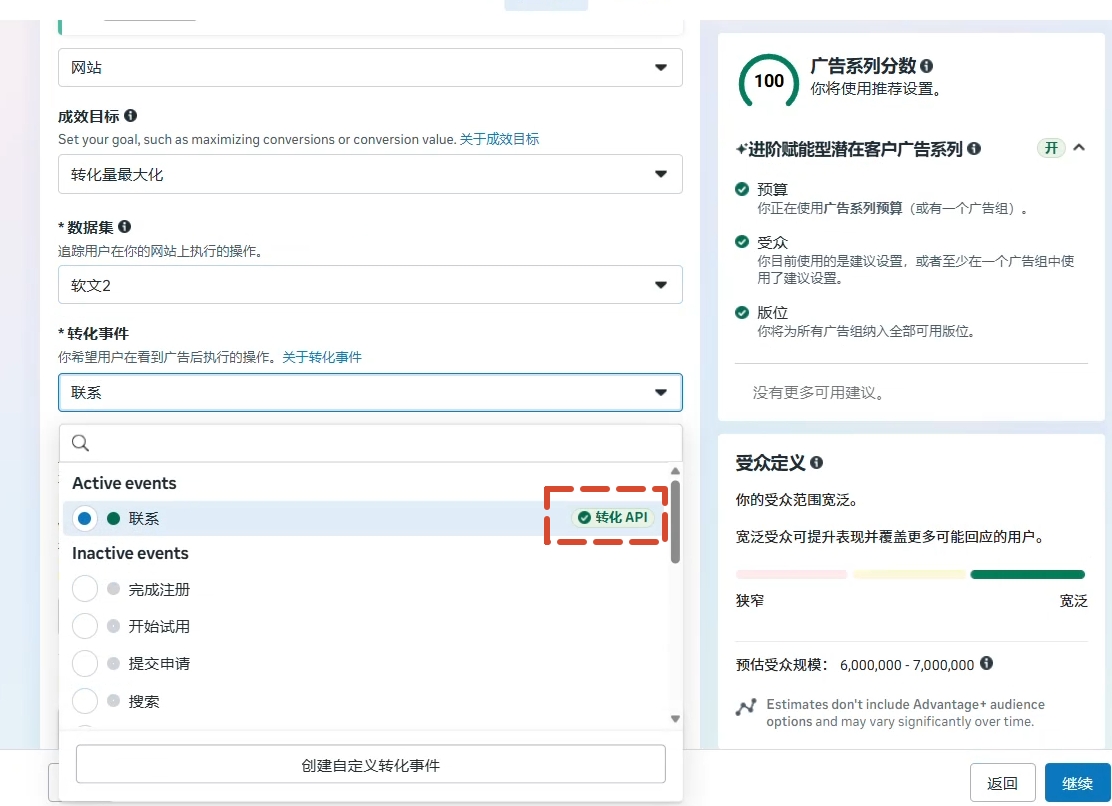Click the 转化 API badge
This screenshot has height=806, width=1112.
(613, 517)
